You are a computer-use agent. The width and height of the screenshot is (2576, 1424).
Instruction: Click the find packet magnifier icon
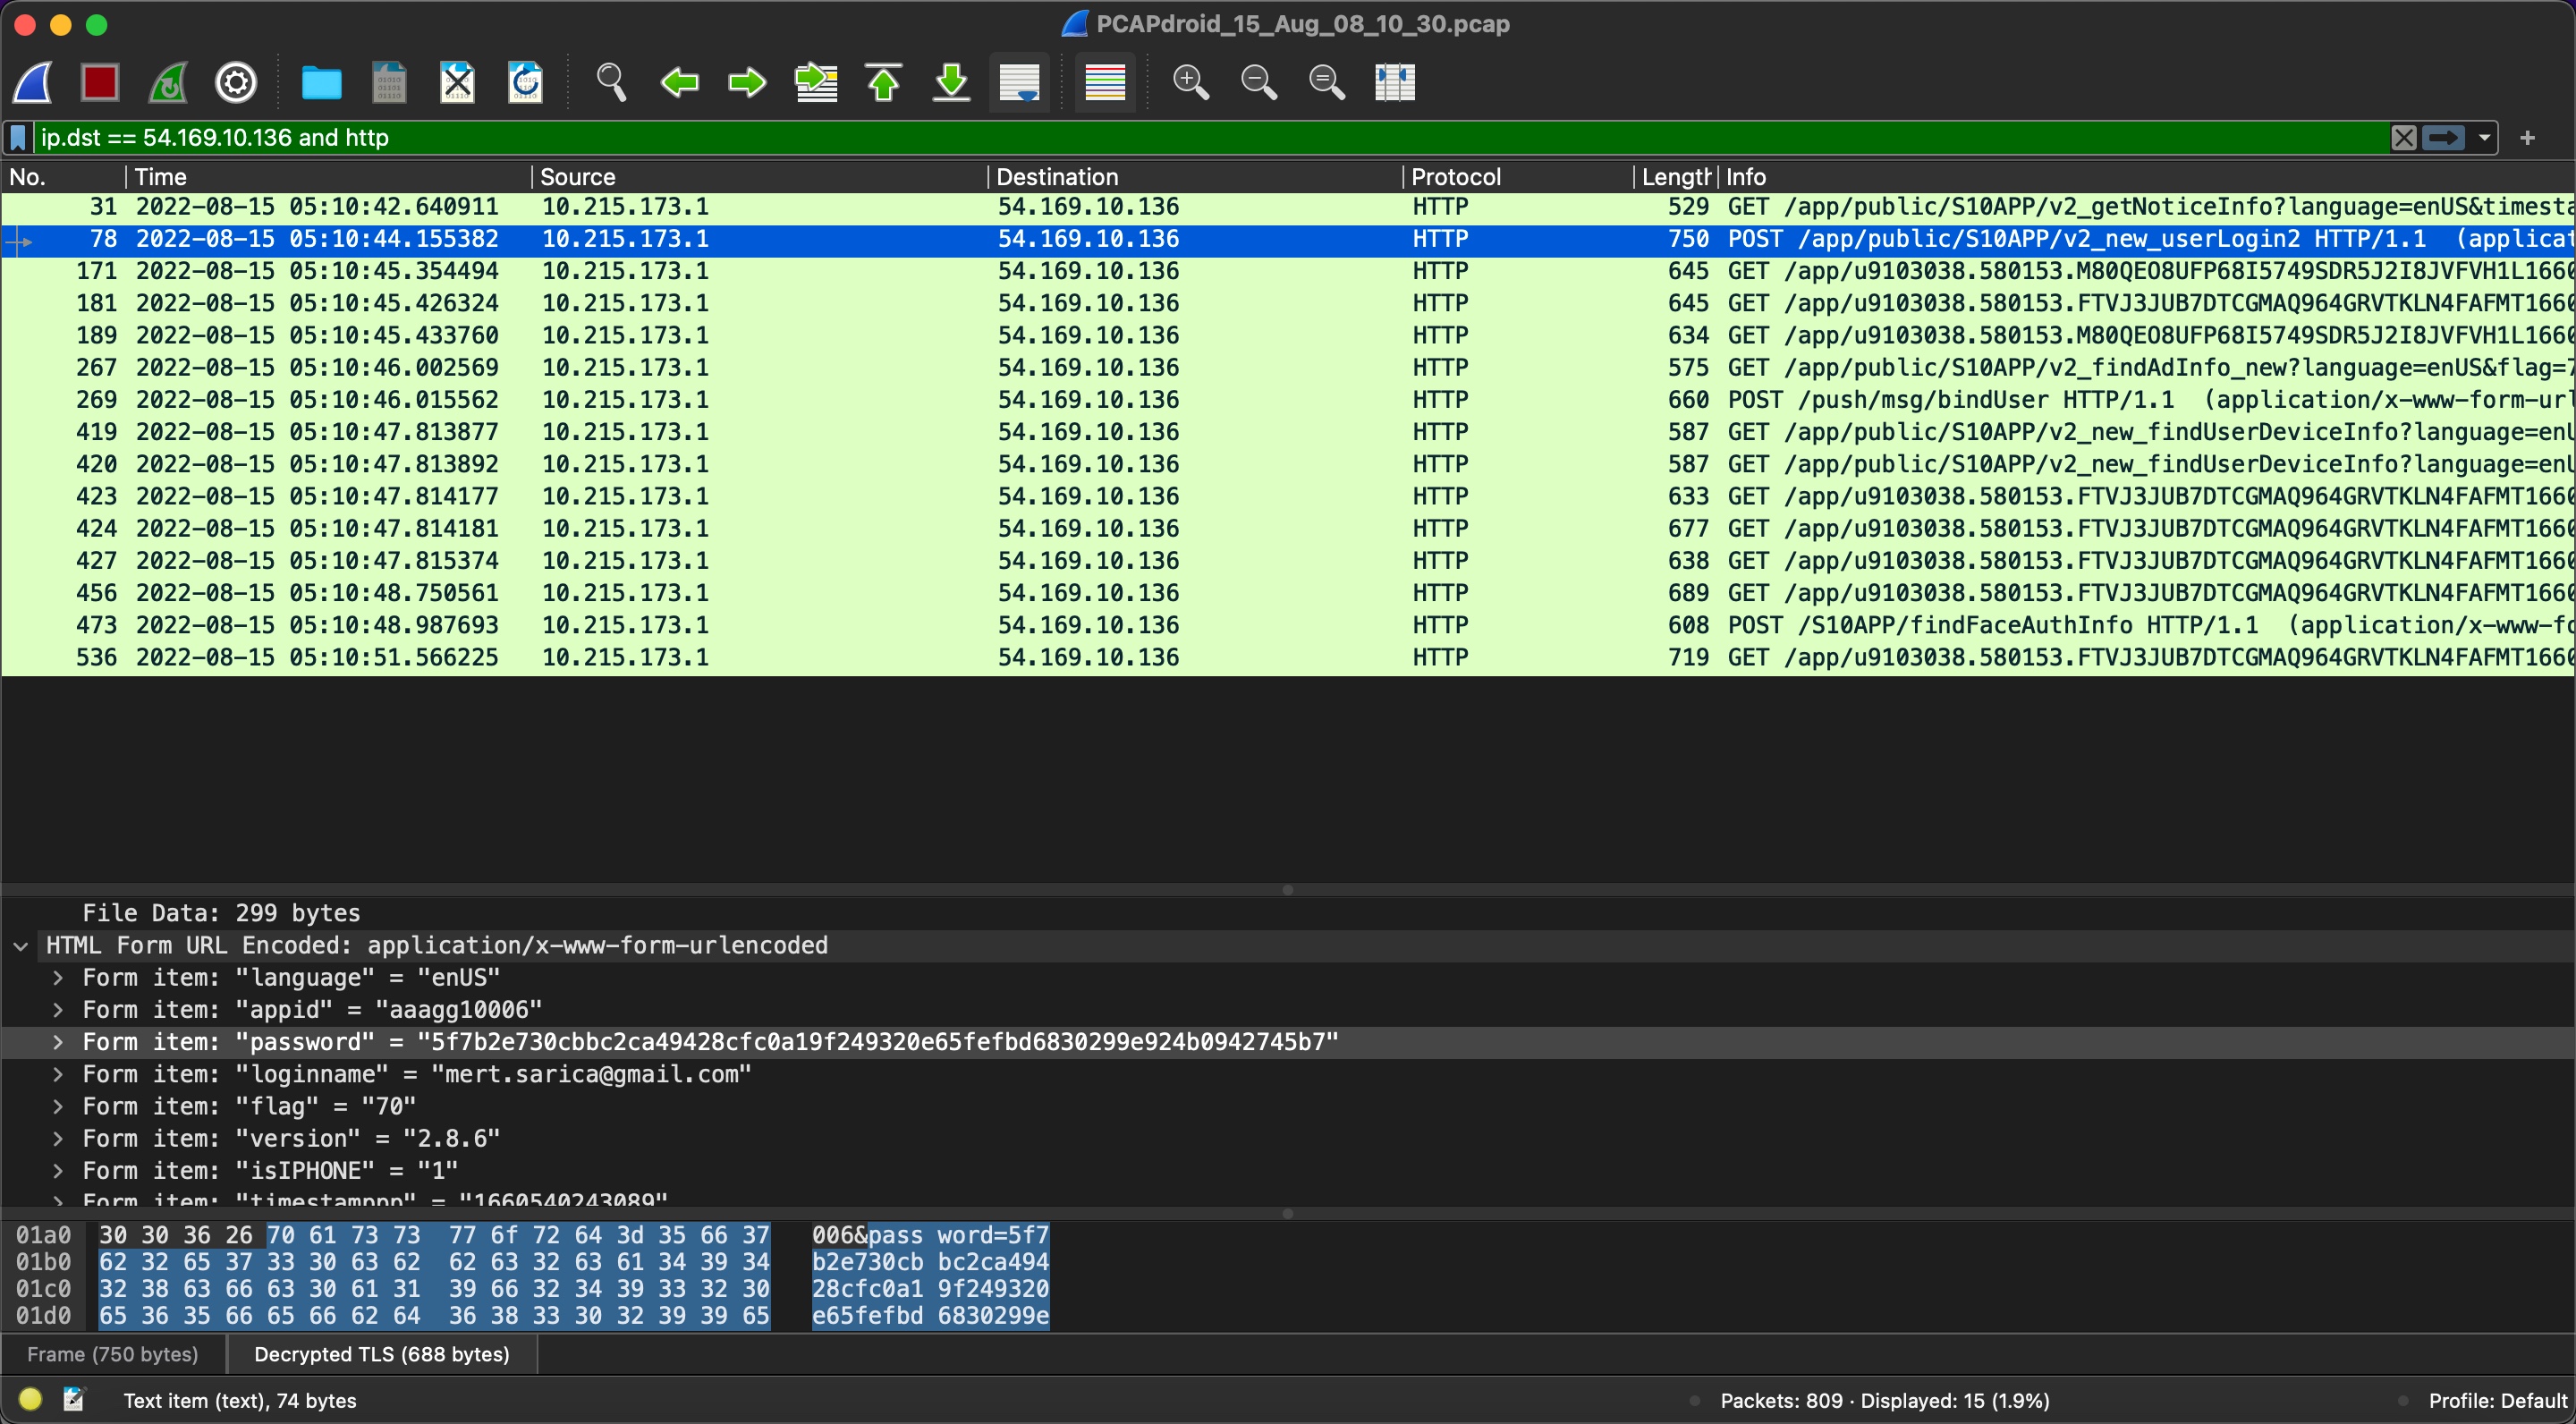pyautogui.click(x=611, y=82)
